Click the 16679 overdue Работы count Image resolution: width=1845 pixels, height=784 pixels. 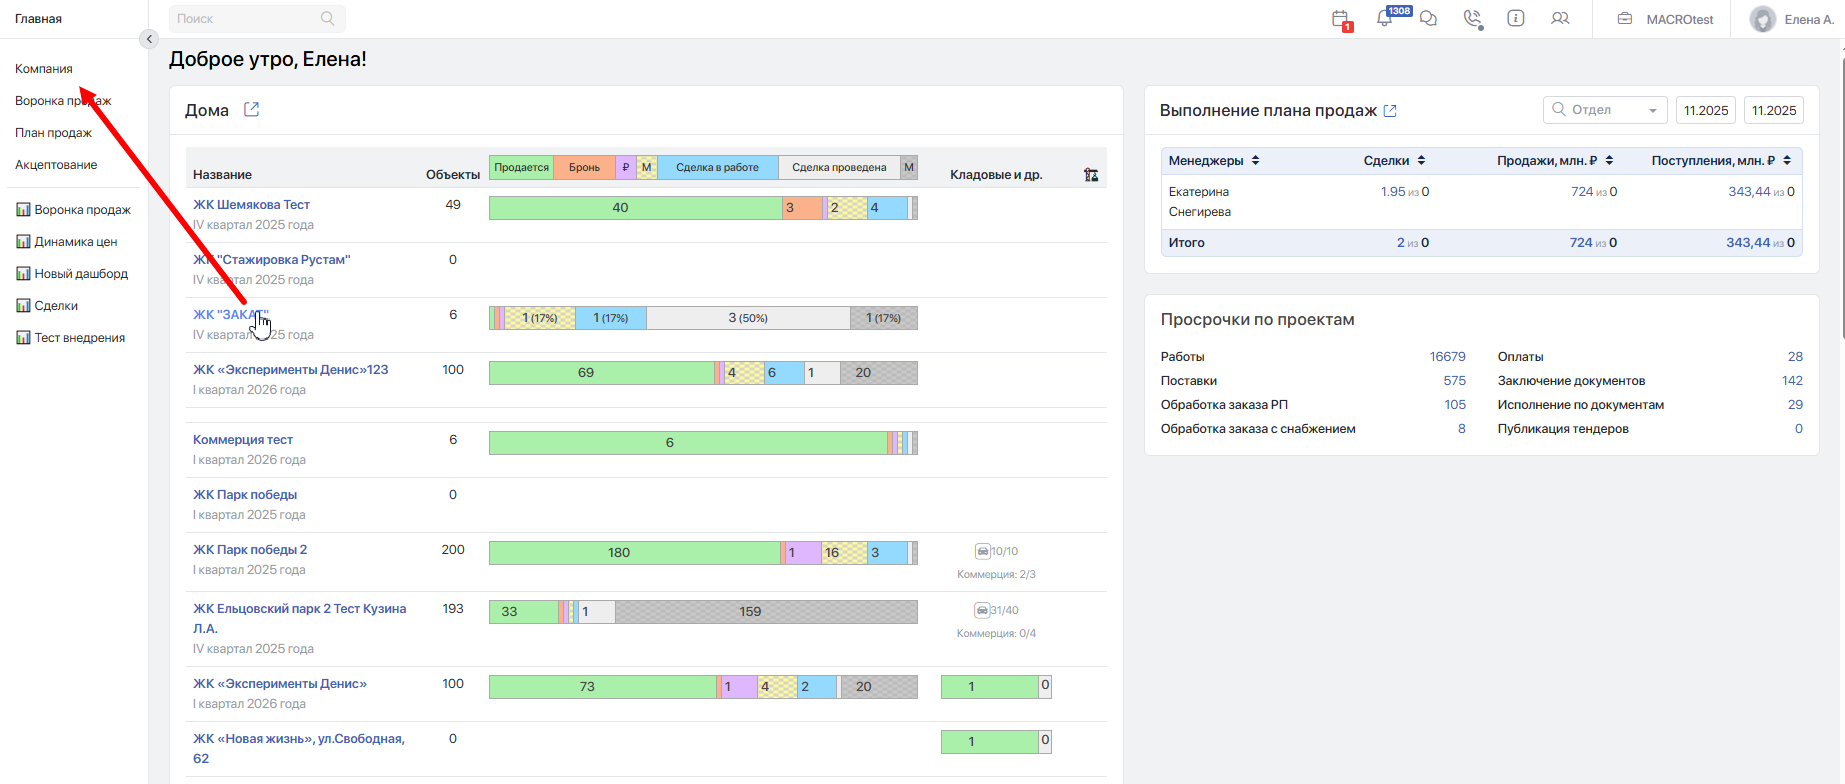(x=1447, y=357)
